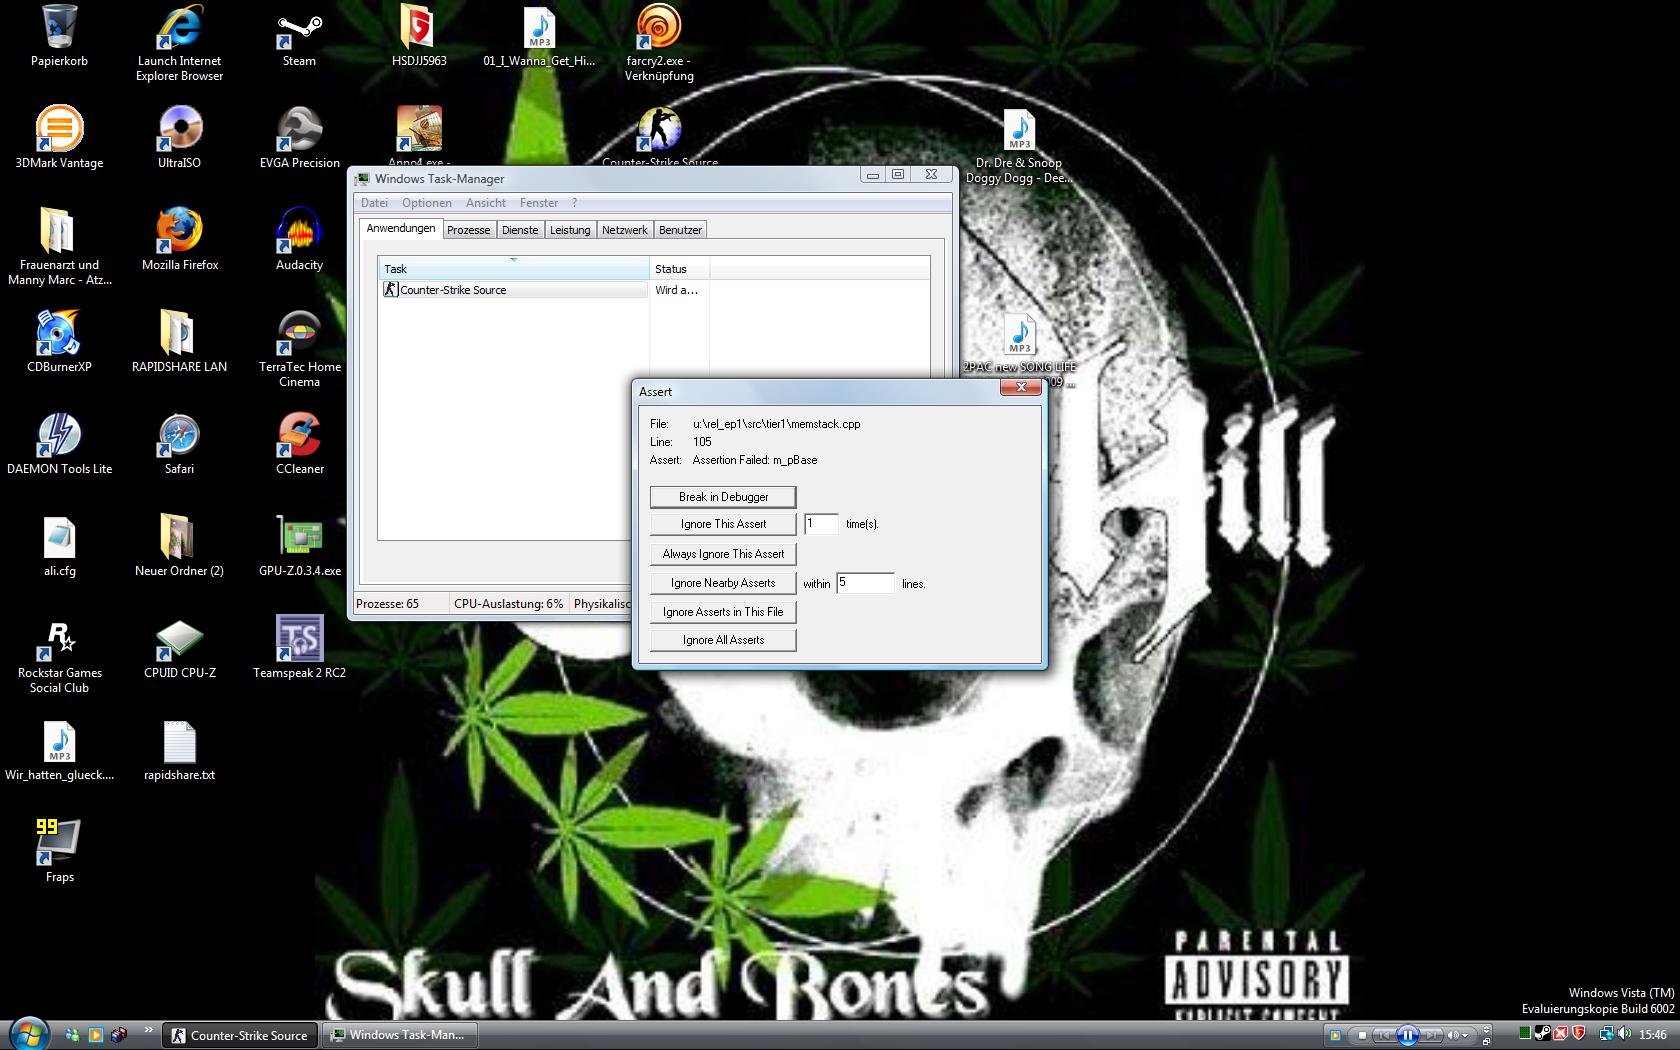Switch to the Leistung tab
This screenshot has height=1050, width=1680.
570,230
